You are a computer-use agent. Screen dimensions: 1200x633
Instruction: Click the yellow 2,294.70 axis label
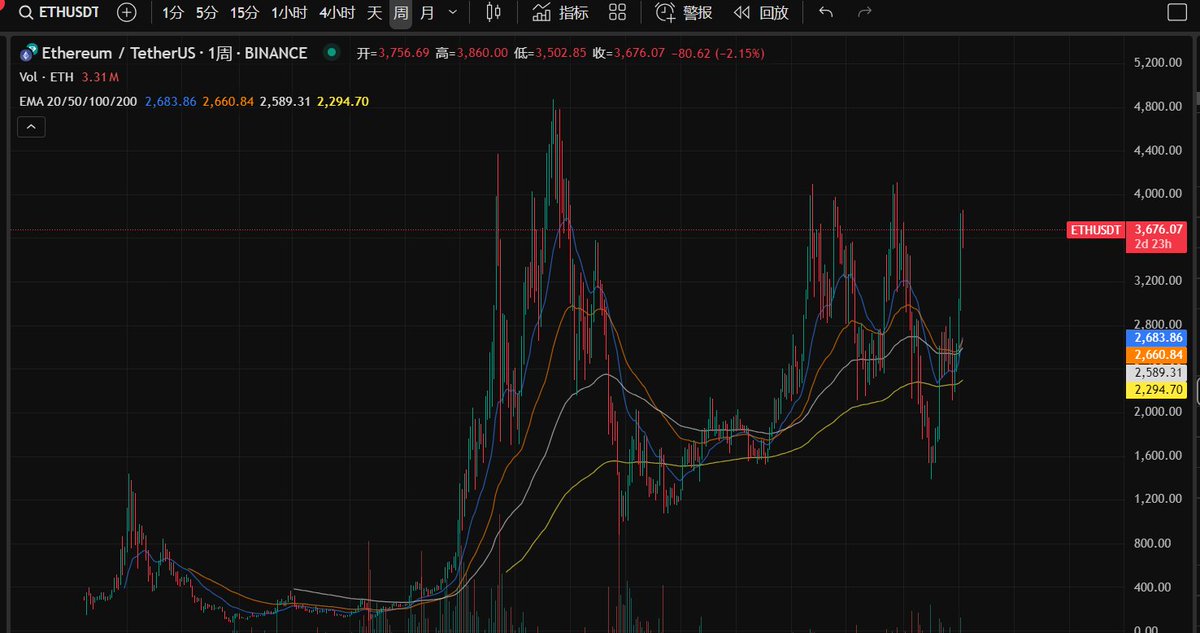[x=1159, y=389]
